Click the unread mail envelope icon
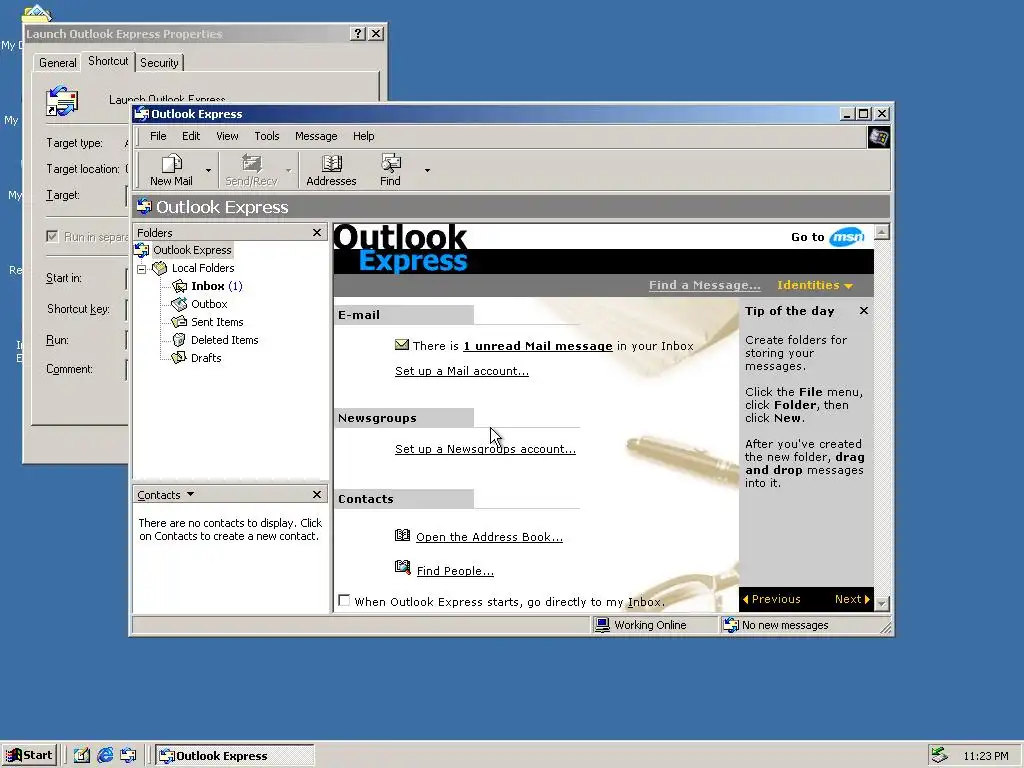Image resolution: width=1024 pixels, height=768 pixels. (x=402, y=345)
